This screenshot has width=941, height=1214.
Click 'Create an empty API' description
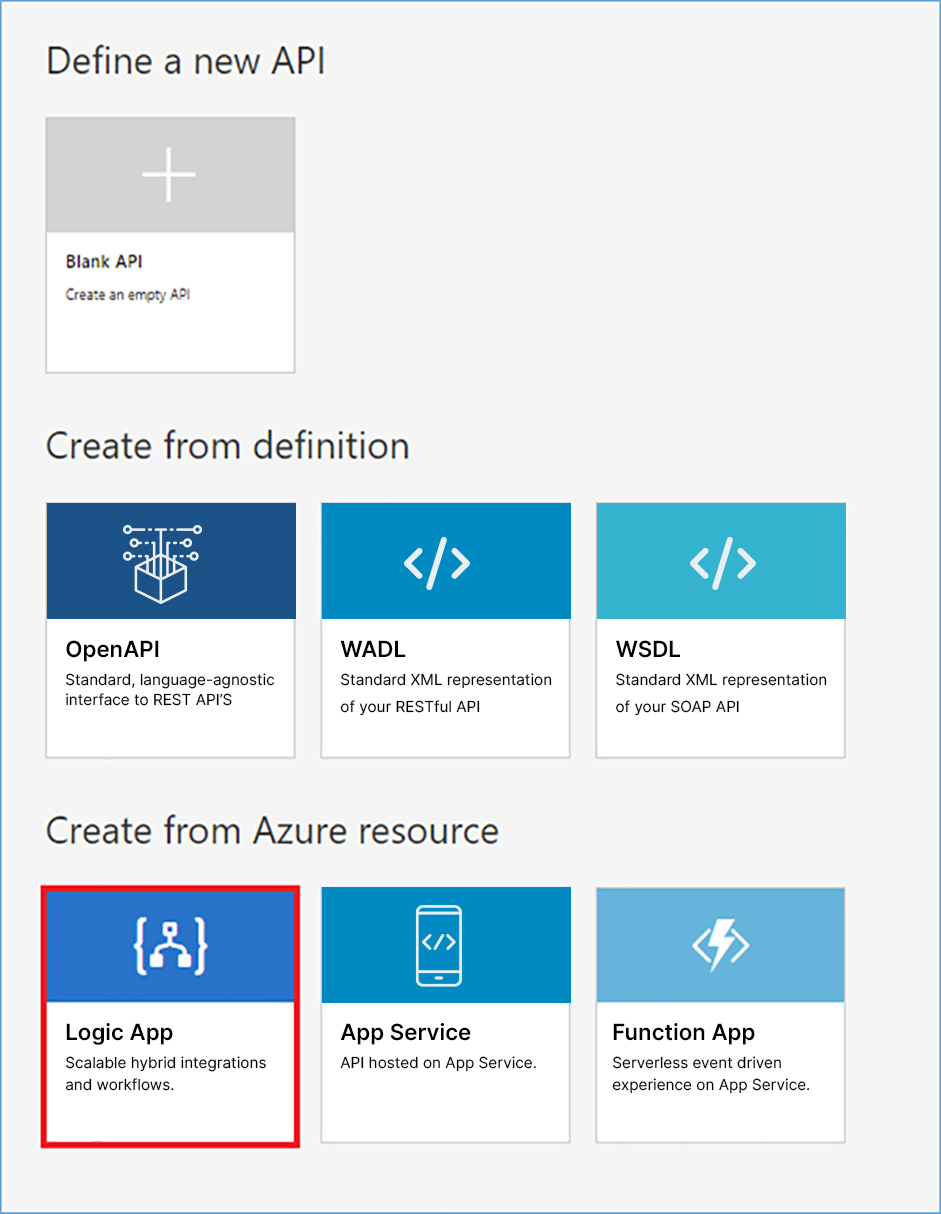click(x=127, y=295)
